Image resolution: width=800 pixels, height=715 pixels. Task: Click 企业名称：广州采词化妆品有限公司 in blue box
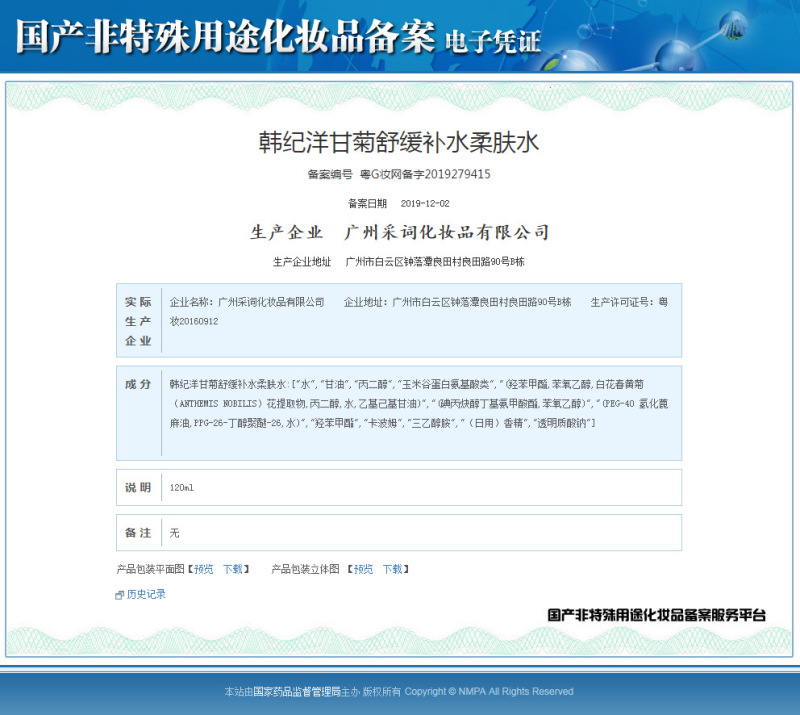pos(247,302)
